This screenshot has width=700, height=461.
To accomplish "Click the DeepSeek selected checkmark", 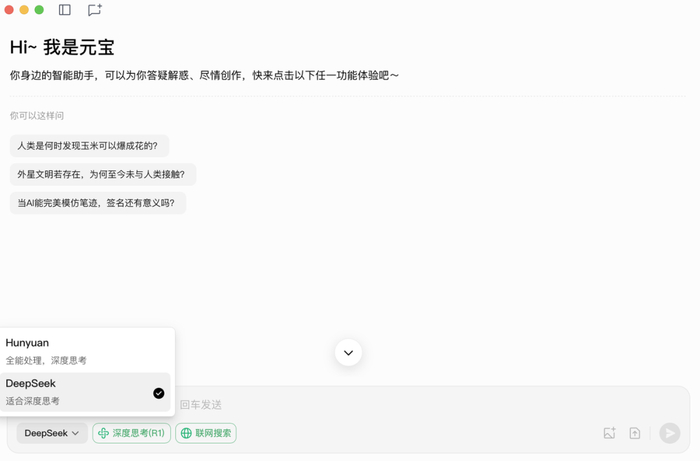I will coord(158,393).
